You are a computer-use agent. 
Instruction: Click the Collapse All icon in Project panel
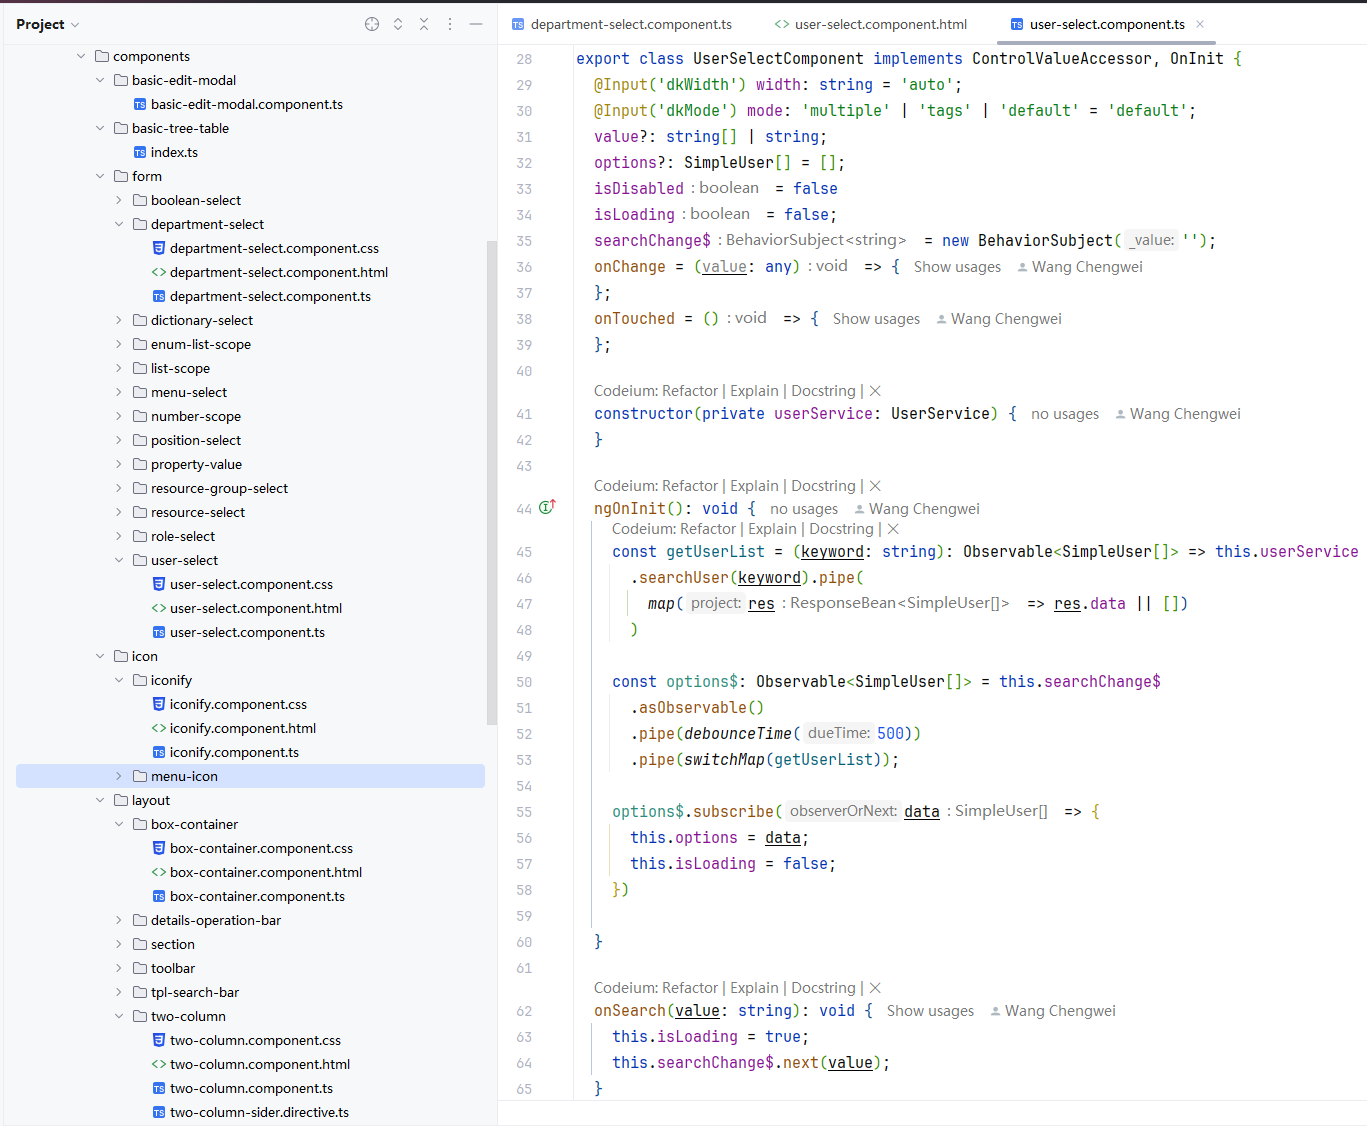point(424,24)
